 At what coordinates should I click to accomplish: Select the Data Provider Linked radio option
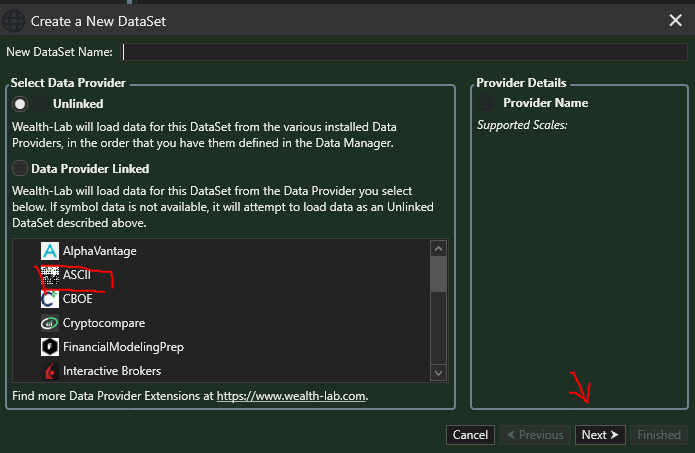(x=20, y=169)
